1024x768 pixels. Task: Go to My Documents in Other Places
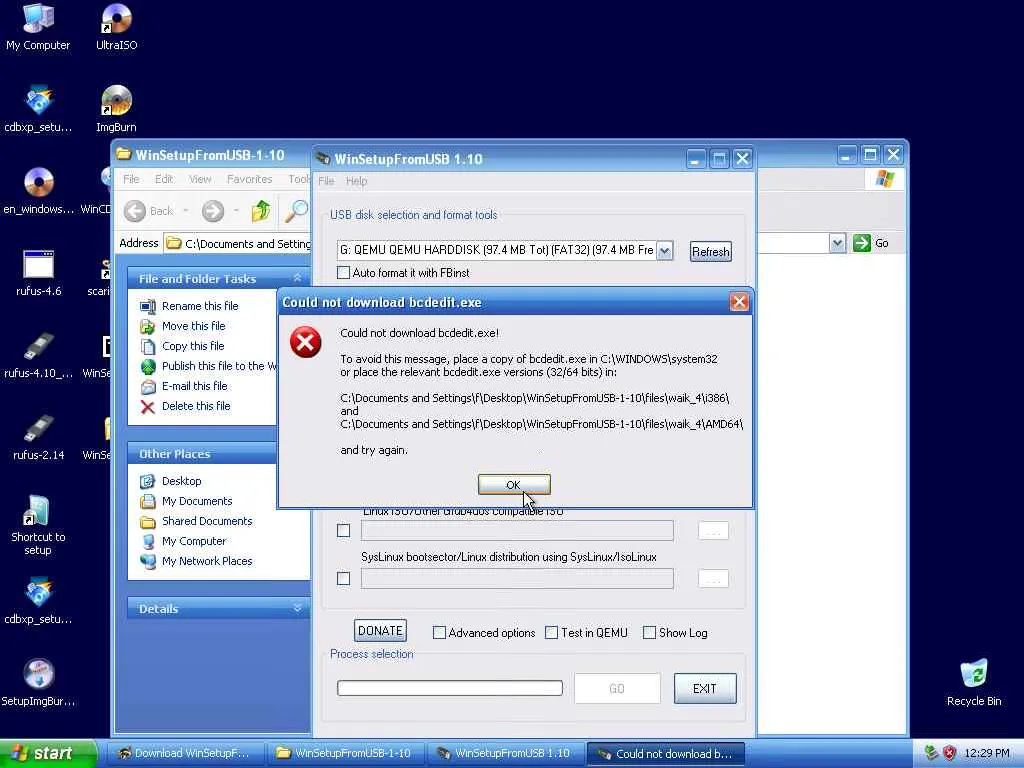pyautogui.click(x=197, y=502)
